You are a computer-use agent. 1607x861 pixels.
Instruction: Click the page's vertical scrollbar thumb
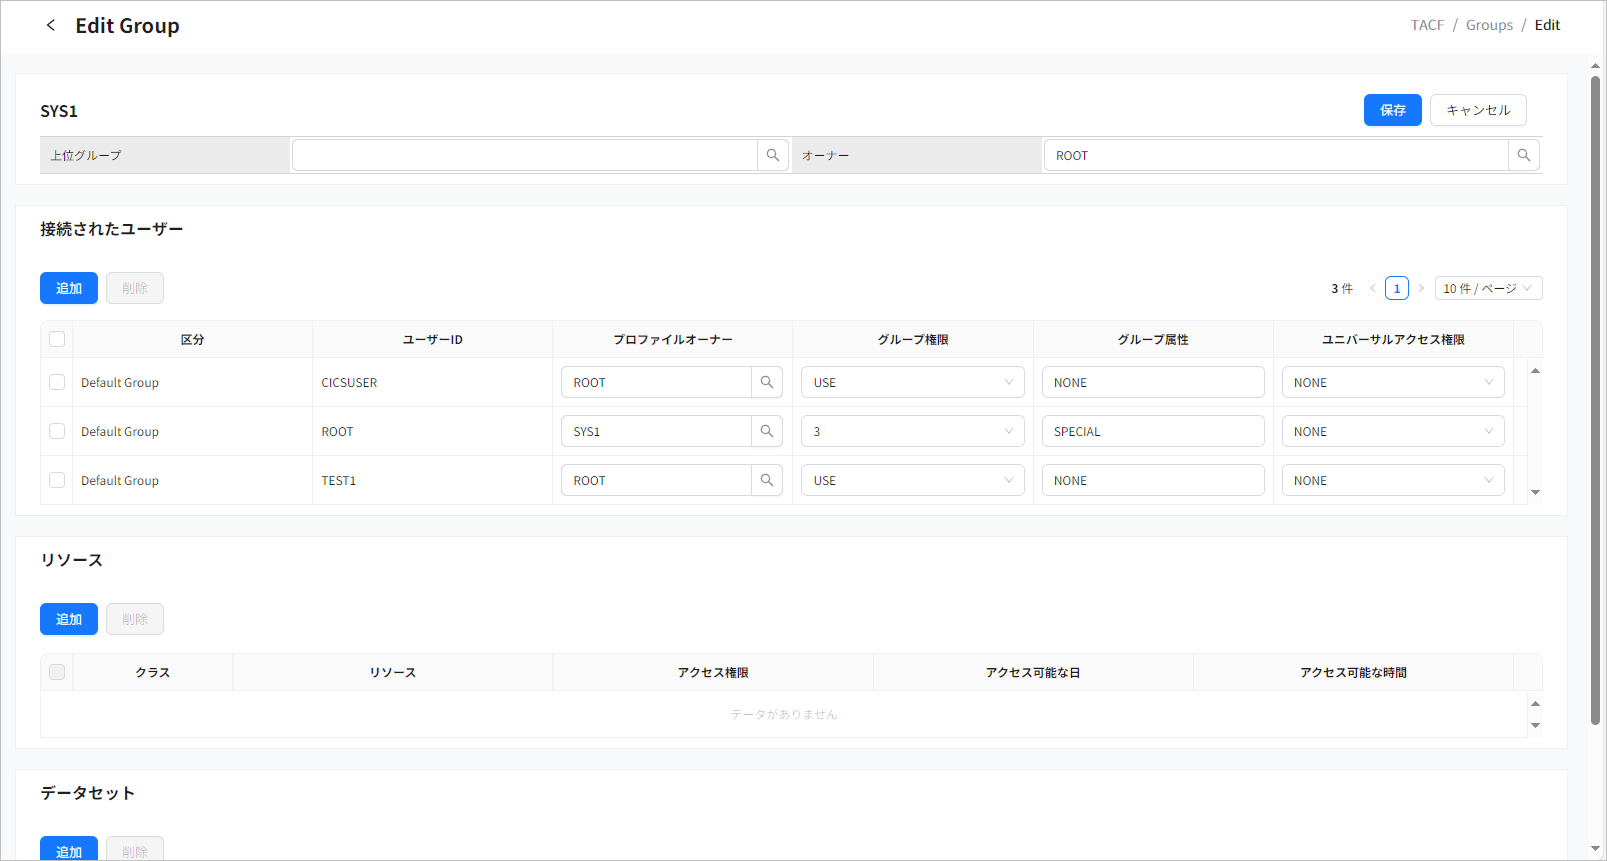[1595, 400]
